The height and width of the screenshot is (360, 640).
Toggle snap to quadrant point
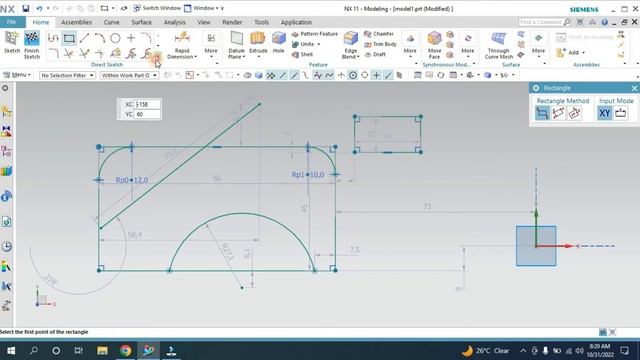click(364, 75)
